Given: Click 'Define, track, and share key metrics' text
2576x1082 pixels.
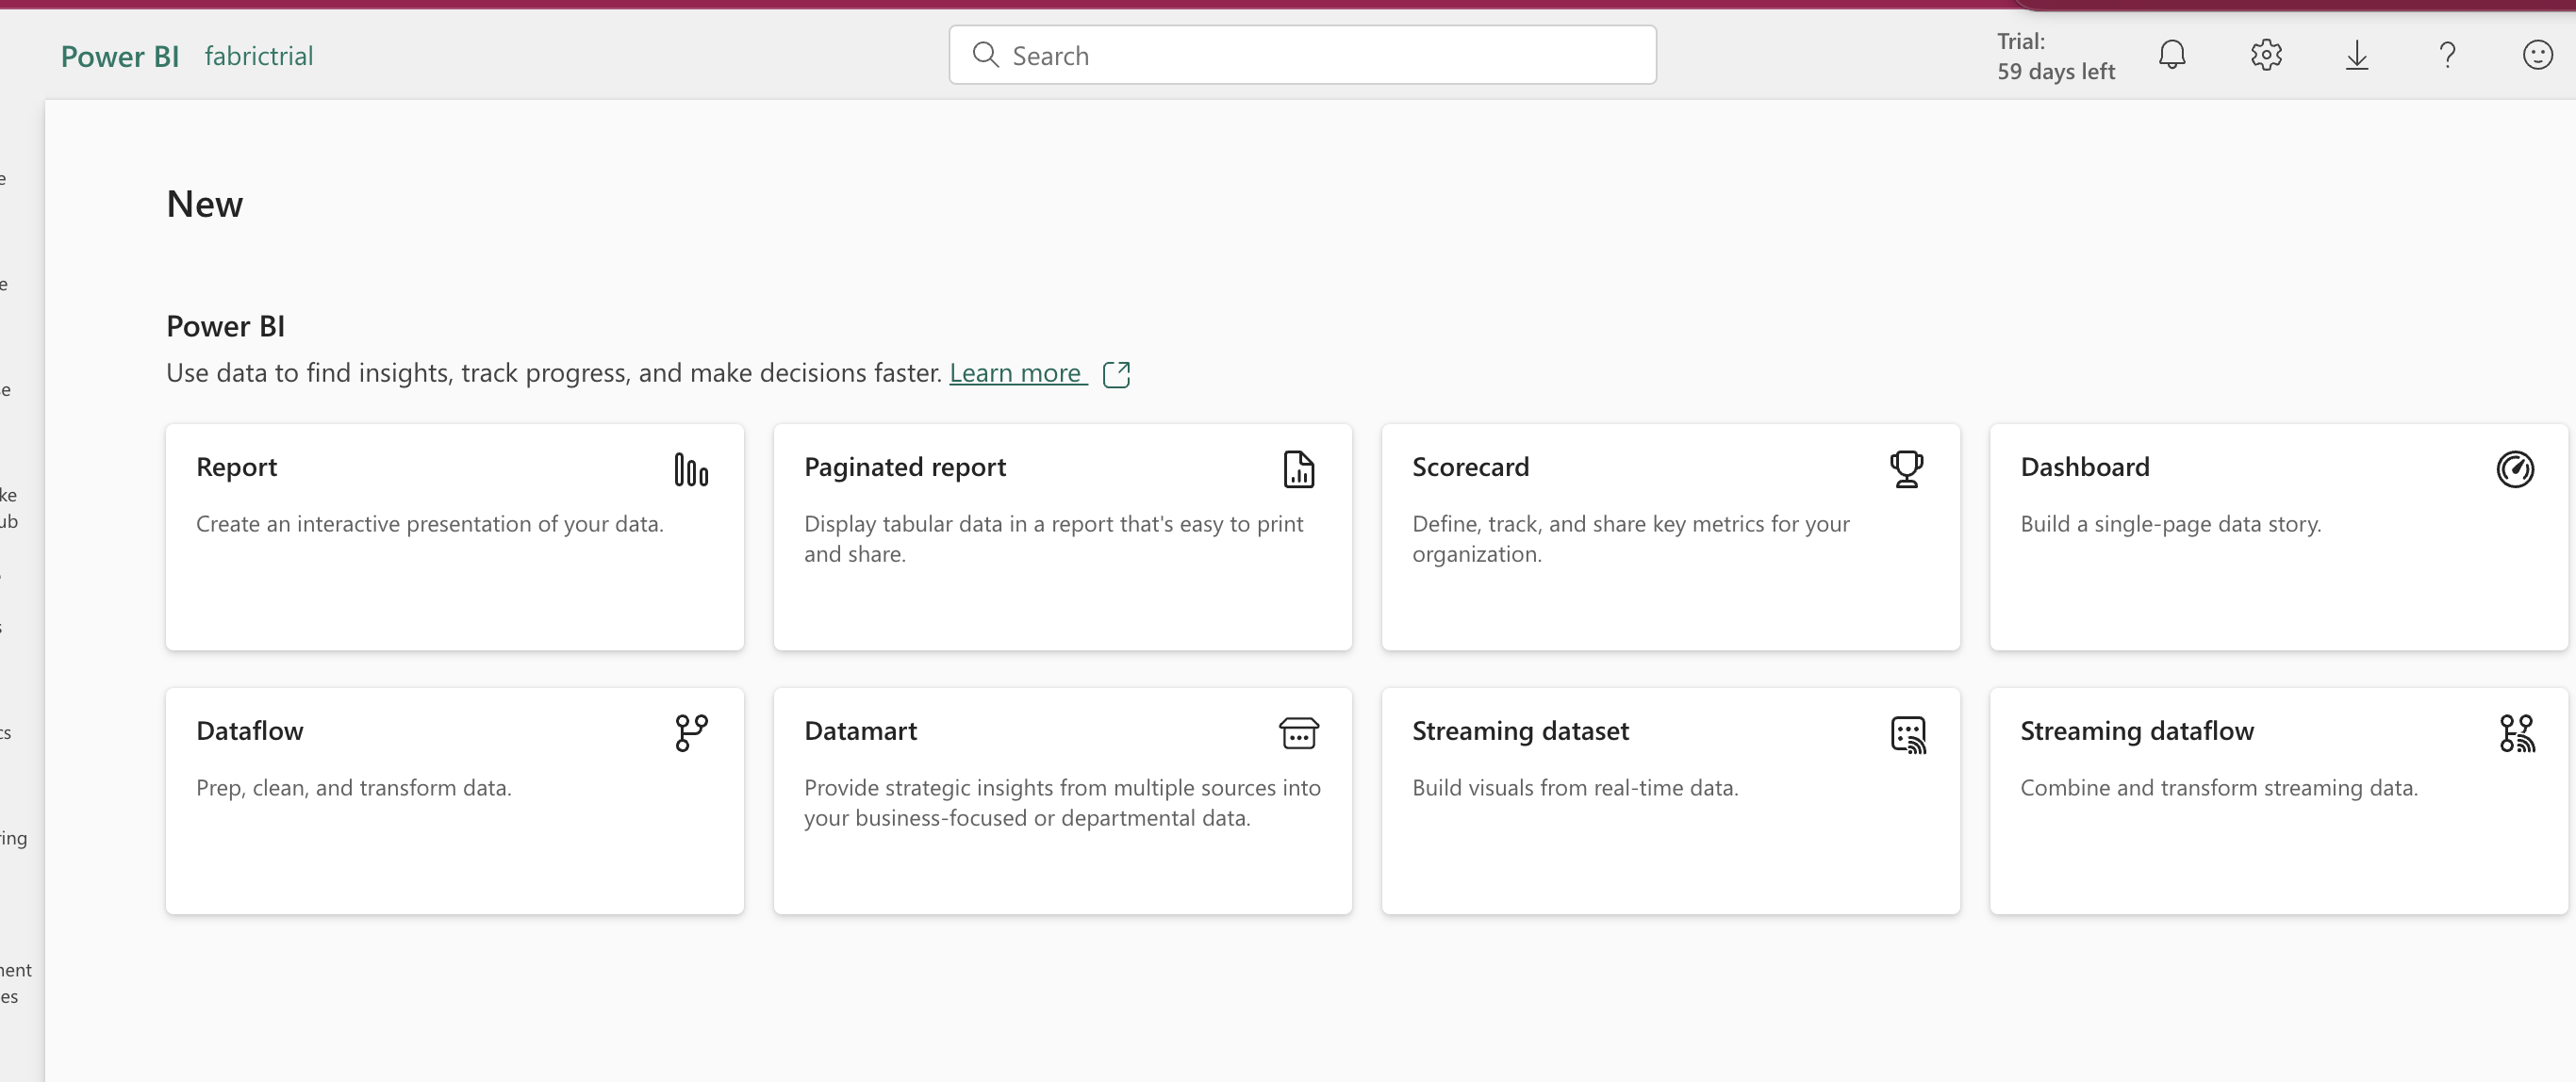Looking at the screenshot, I should (x=1630, y=539).
